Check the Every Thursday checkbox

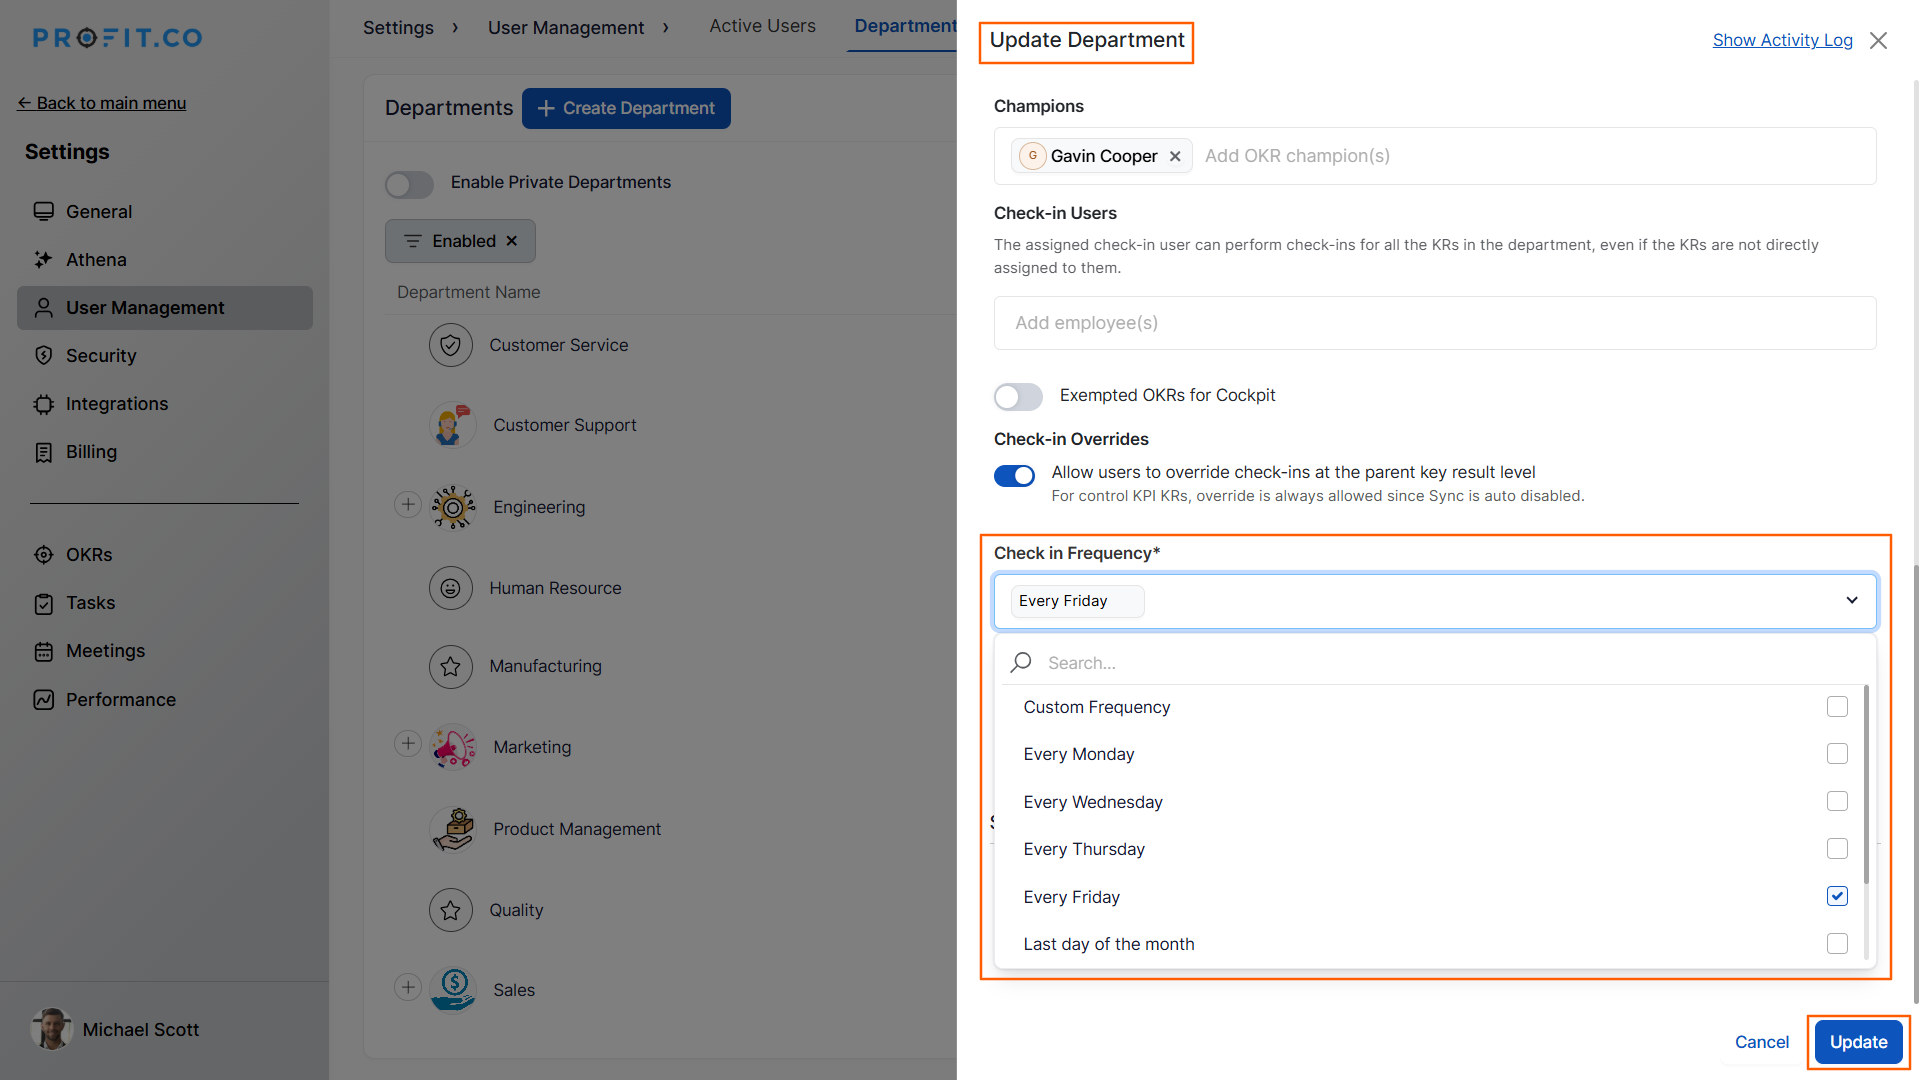pos(1837,849)
